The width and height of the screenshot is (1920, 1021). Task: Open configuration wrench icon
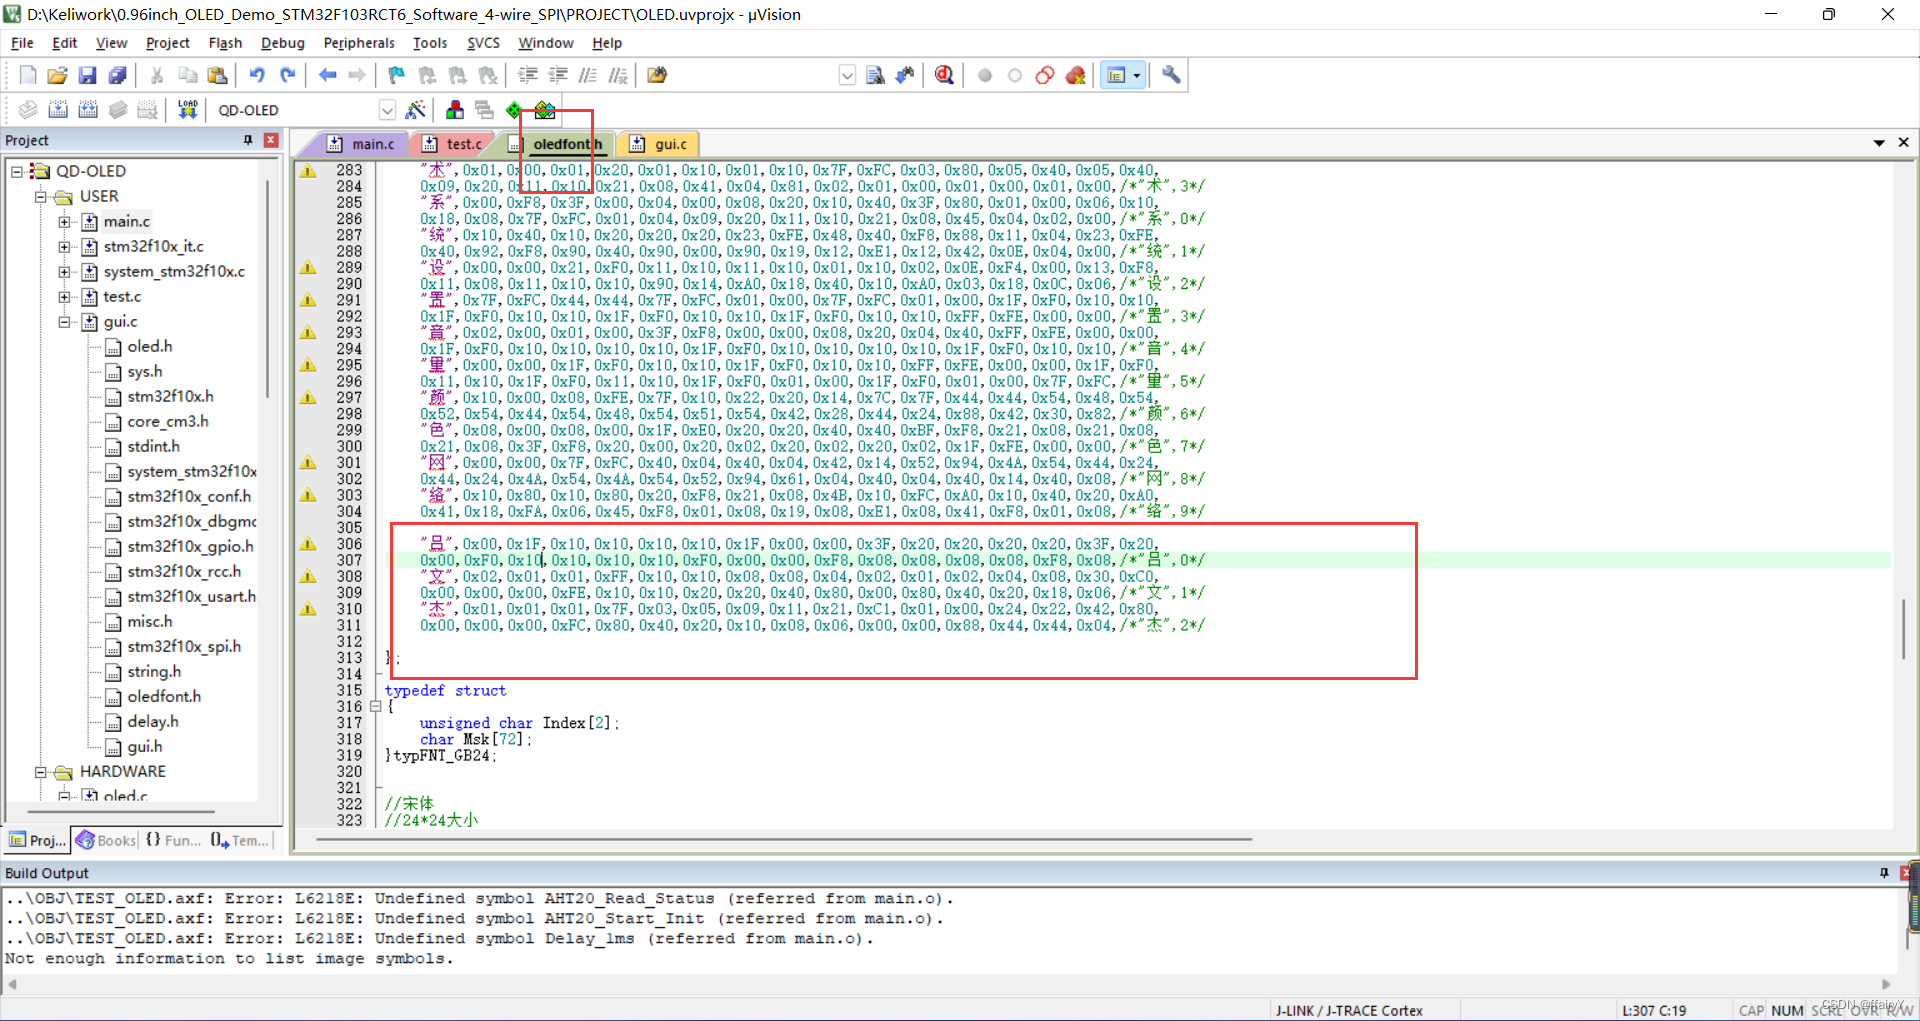(1171, 75)
